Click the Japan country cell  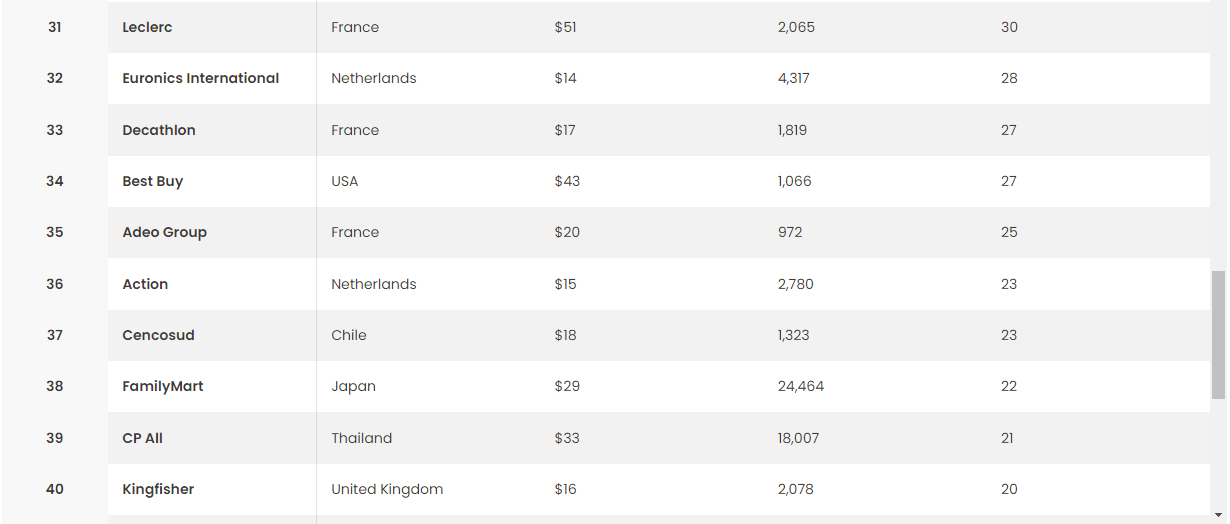[353, 386]
